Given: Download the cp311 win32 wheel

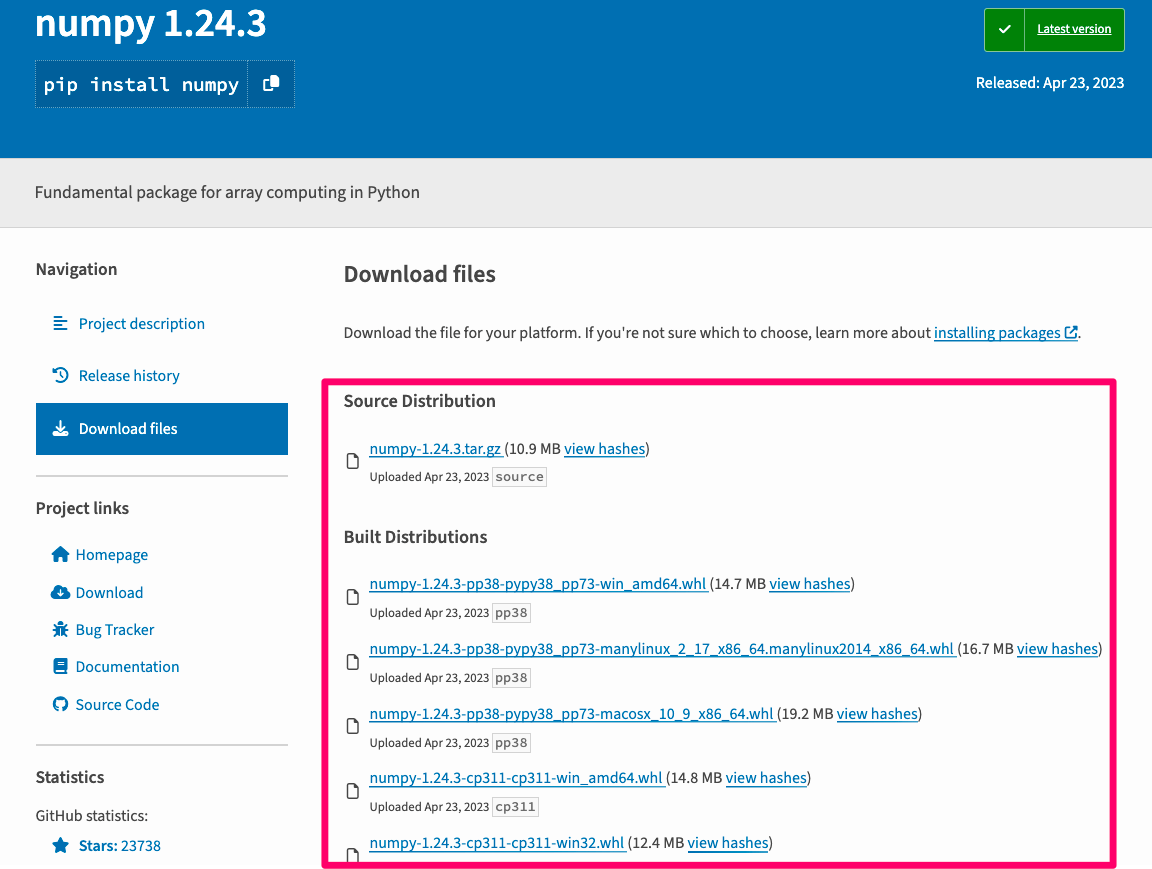Looking at the screenshot, I should [497, 843].
